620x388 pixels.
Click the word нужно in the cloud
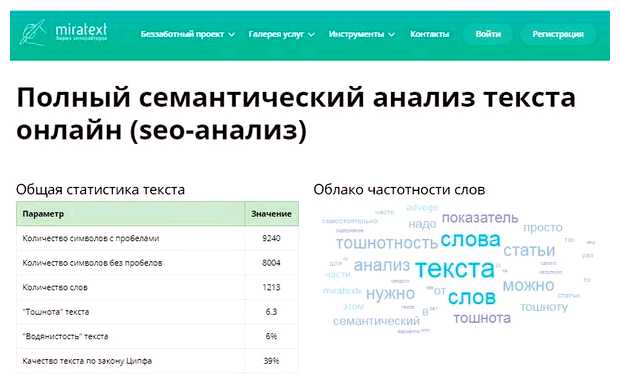pos(390,294)
